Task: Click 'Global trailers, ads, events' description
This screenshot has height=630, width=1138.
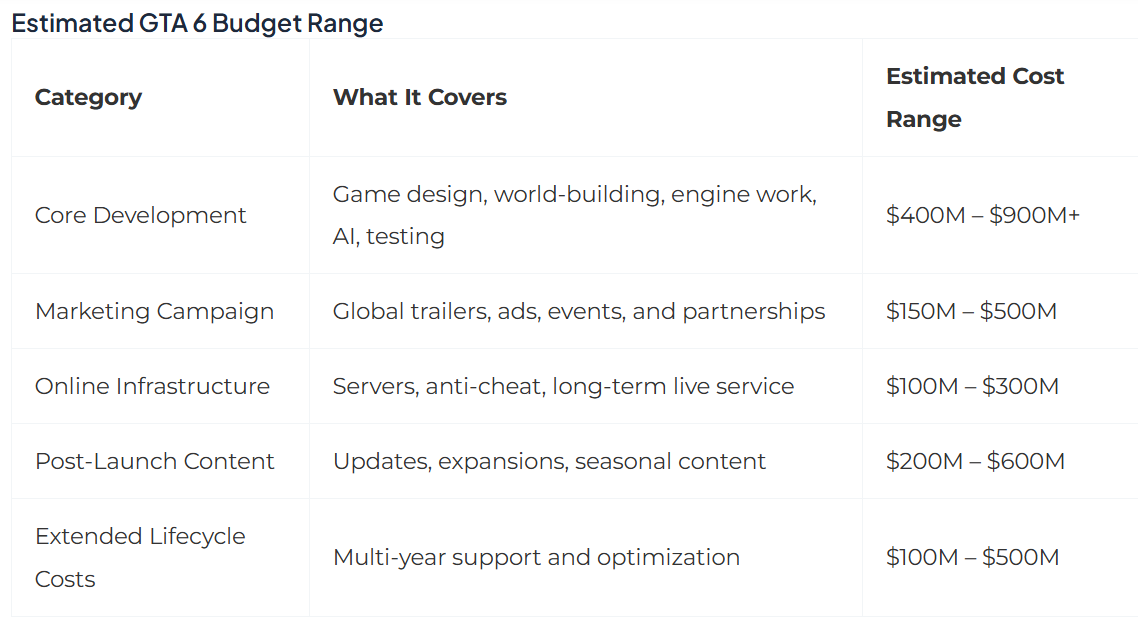Action: coord(479,311)
